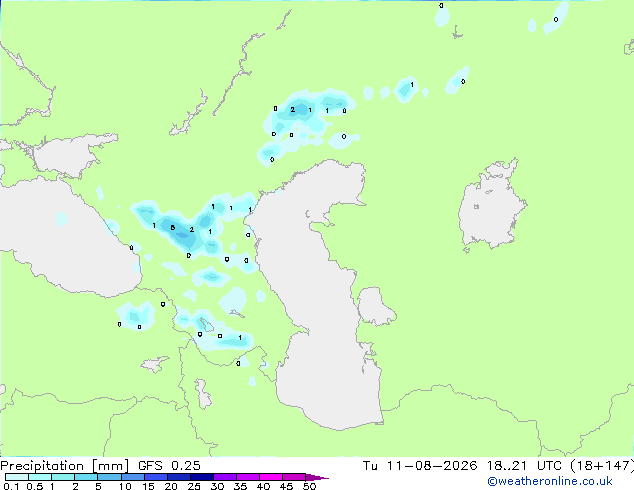
Task: Click the '0.5' legend scale label
Action: point(35,486)
